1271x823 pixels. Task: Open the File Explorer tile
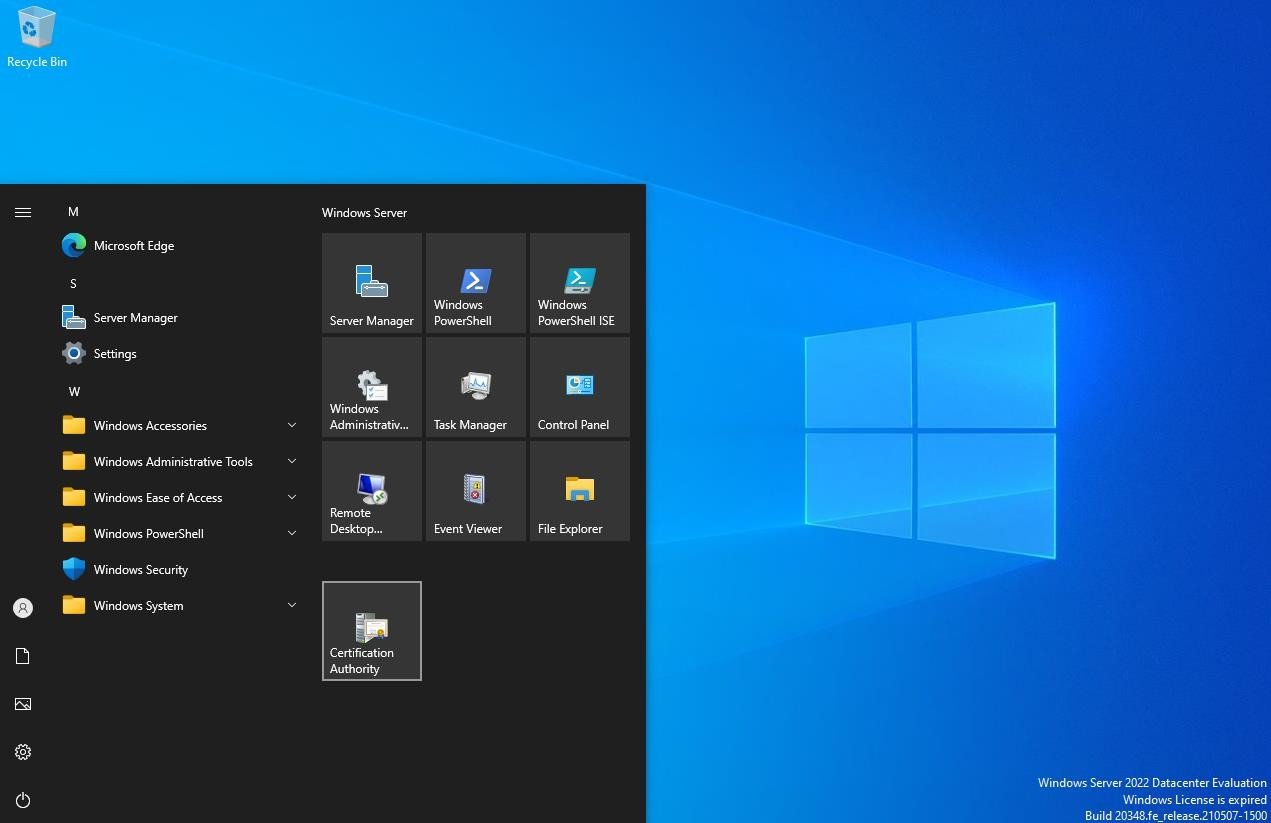tap(580, 491)
